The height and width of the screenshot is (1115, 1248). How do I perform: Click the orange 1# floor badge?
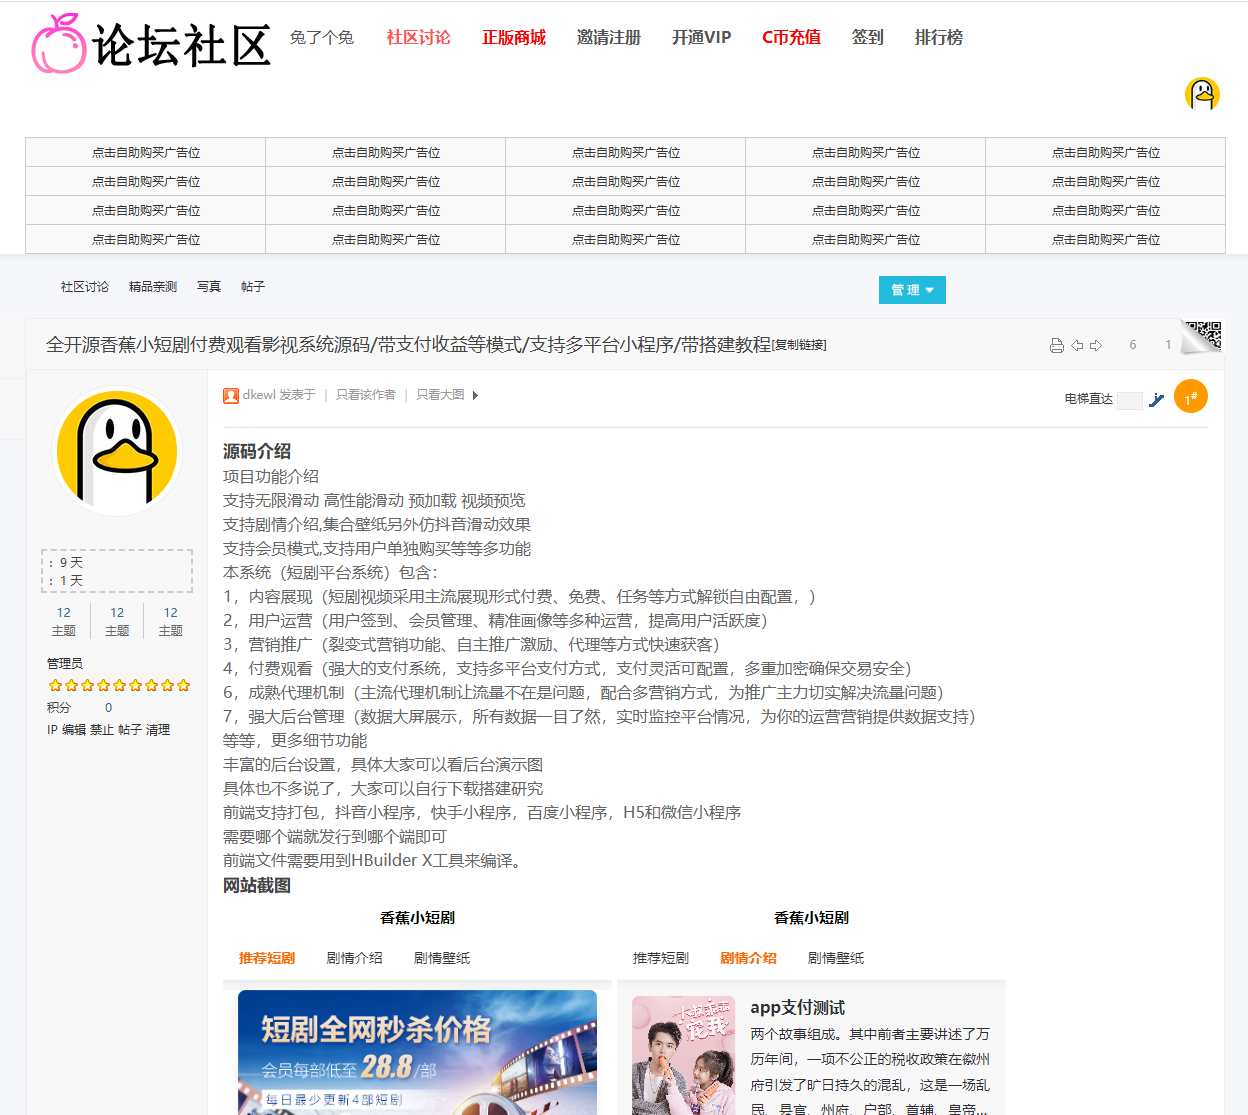pyautogui.click(x=1190, y=397)
